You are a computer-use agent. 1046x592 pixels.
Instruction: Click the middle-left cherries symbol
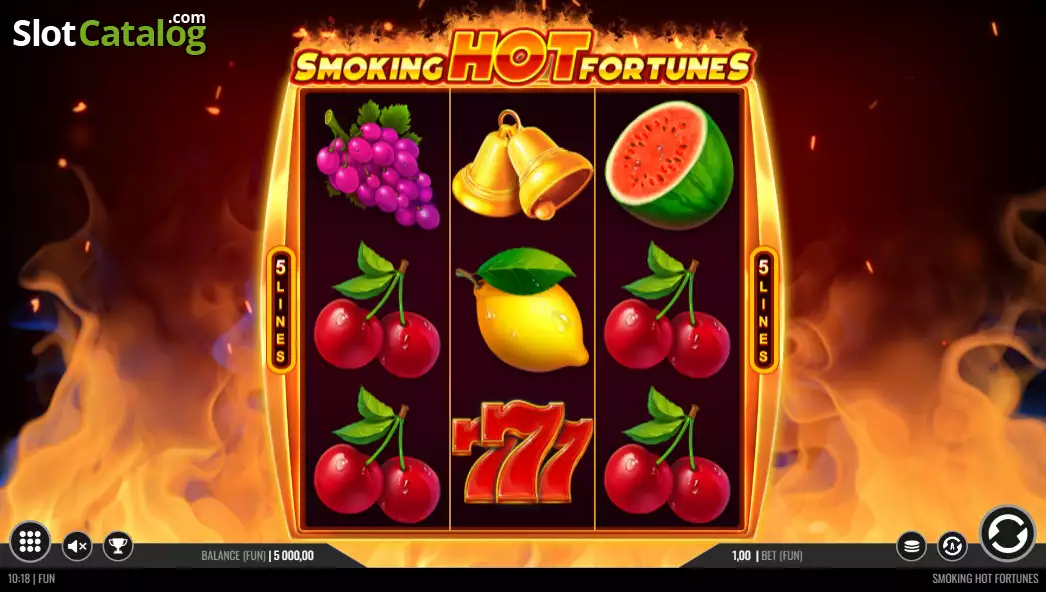[377, 310]
